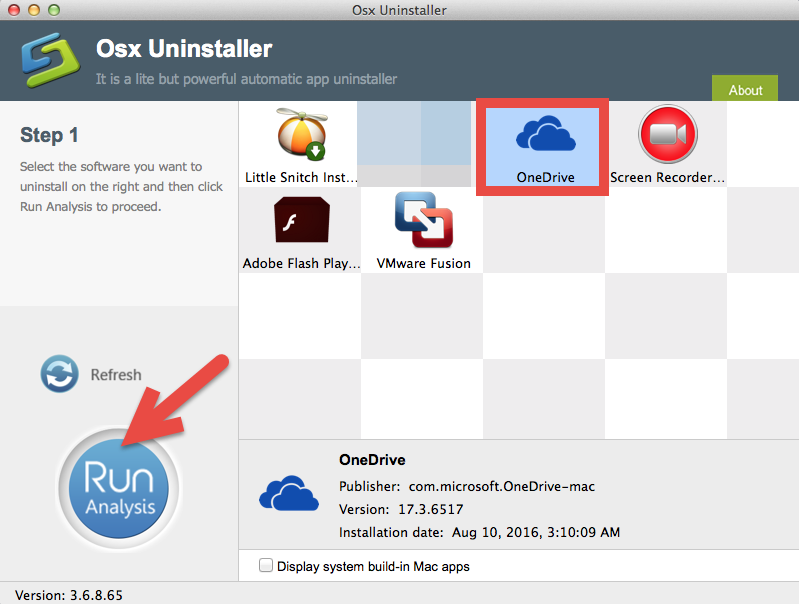Viewport: 799px width, 604px height.
Task: Select the Little Snitch Installer app icon
Action: (302, 134)
